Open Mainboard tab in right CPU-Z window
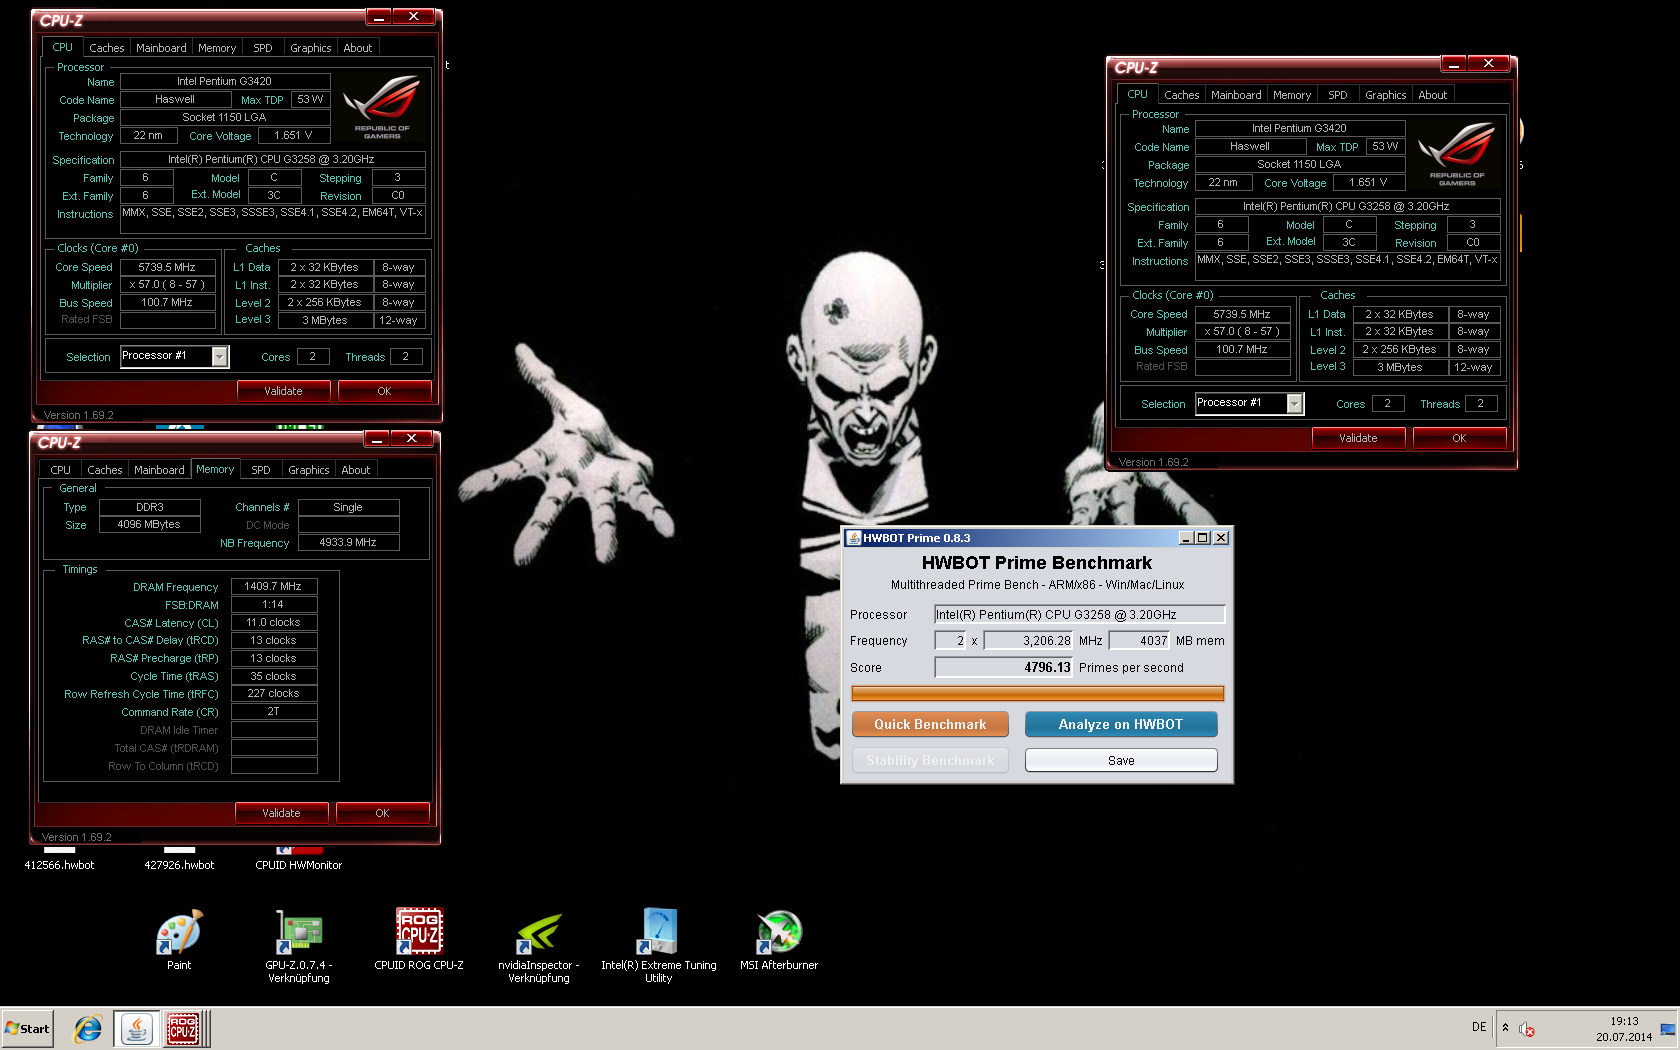This screenshot has height=1050, width=1680. click(x=1236, y=95)
